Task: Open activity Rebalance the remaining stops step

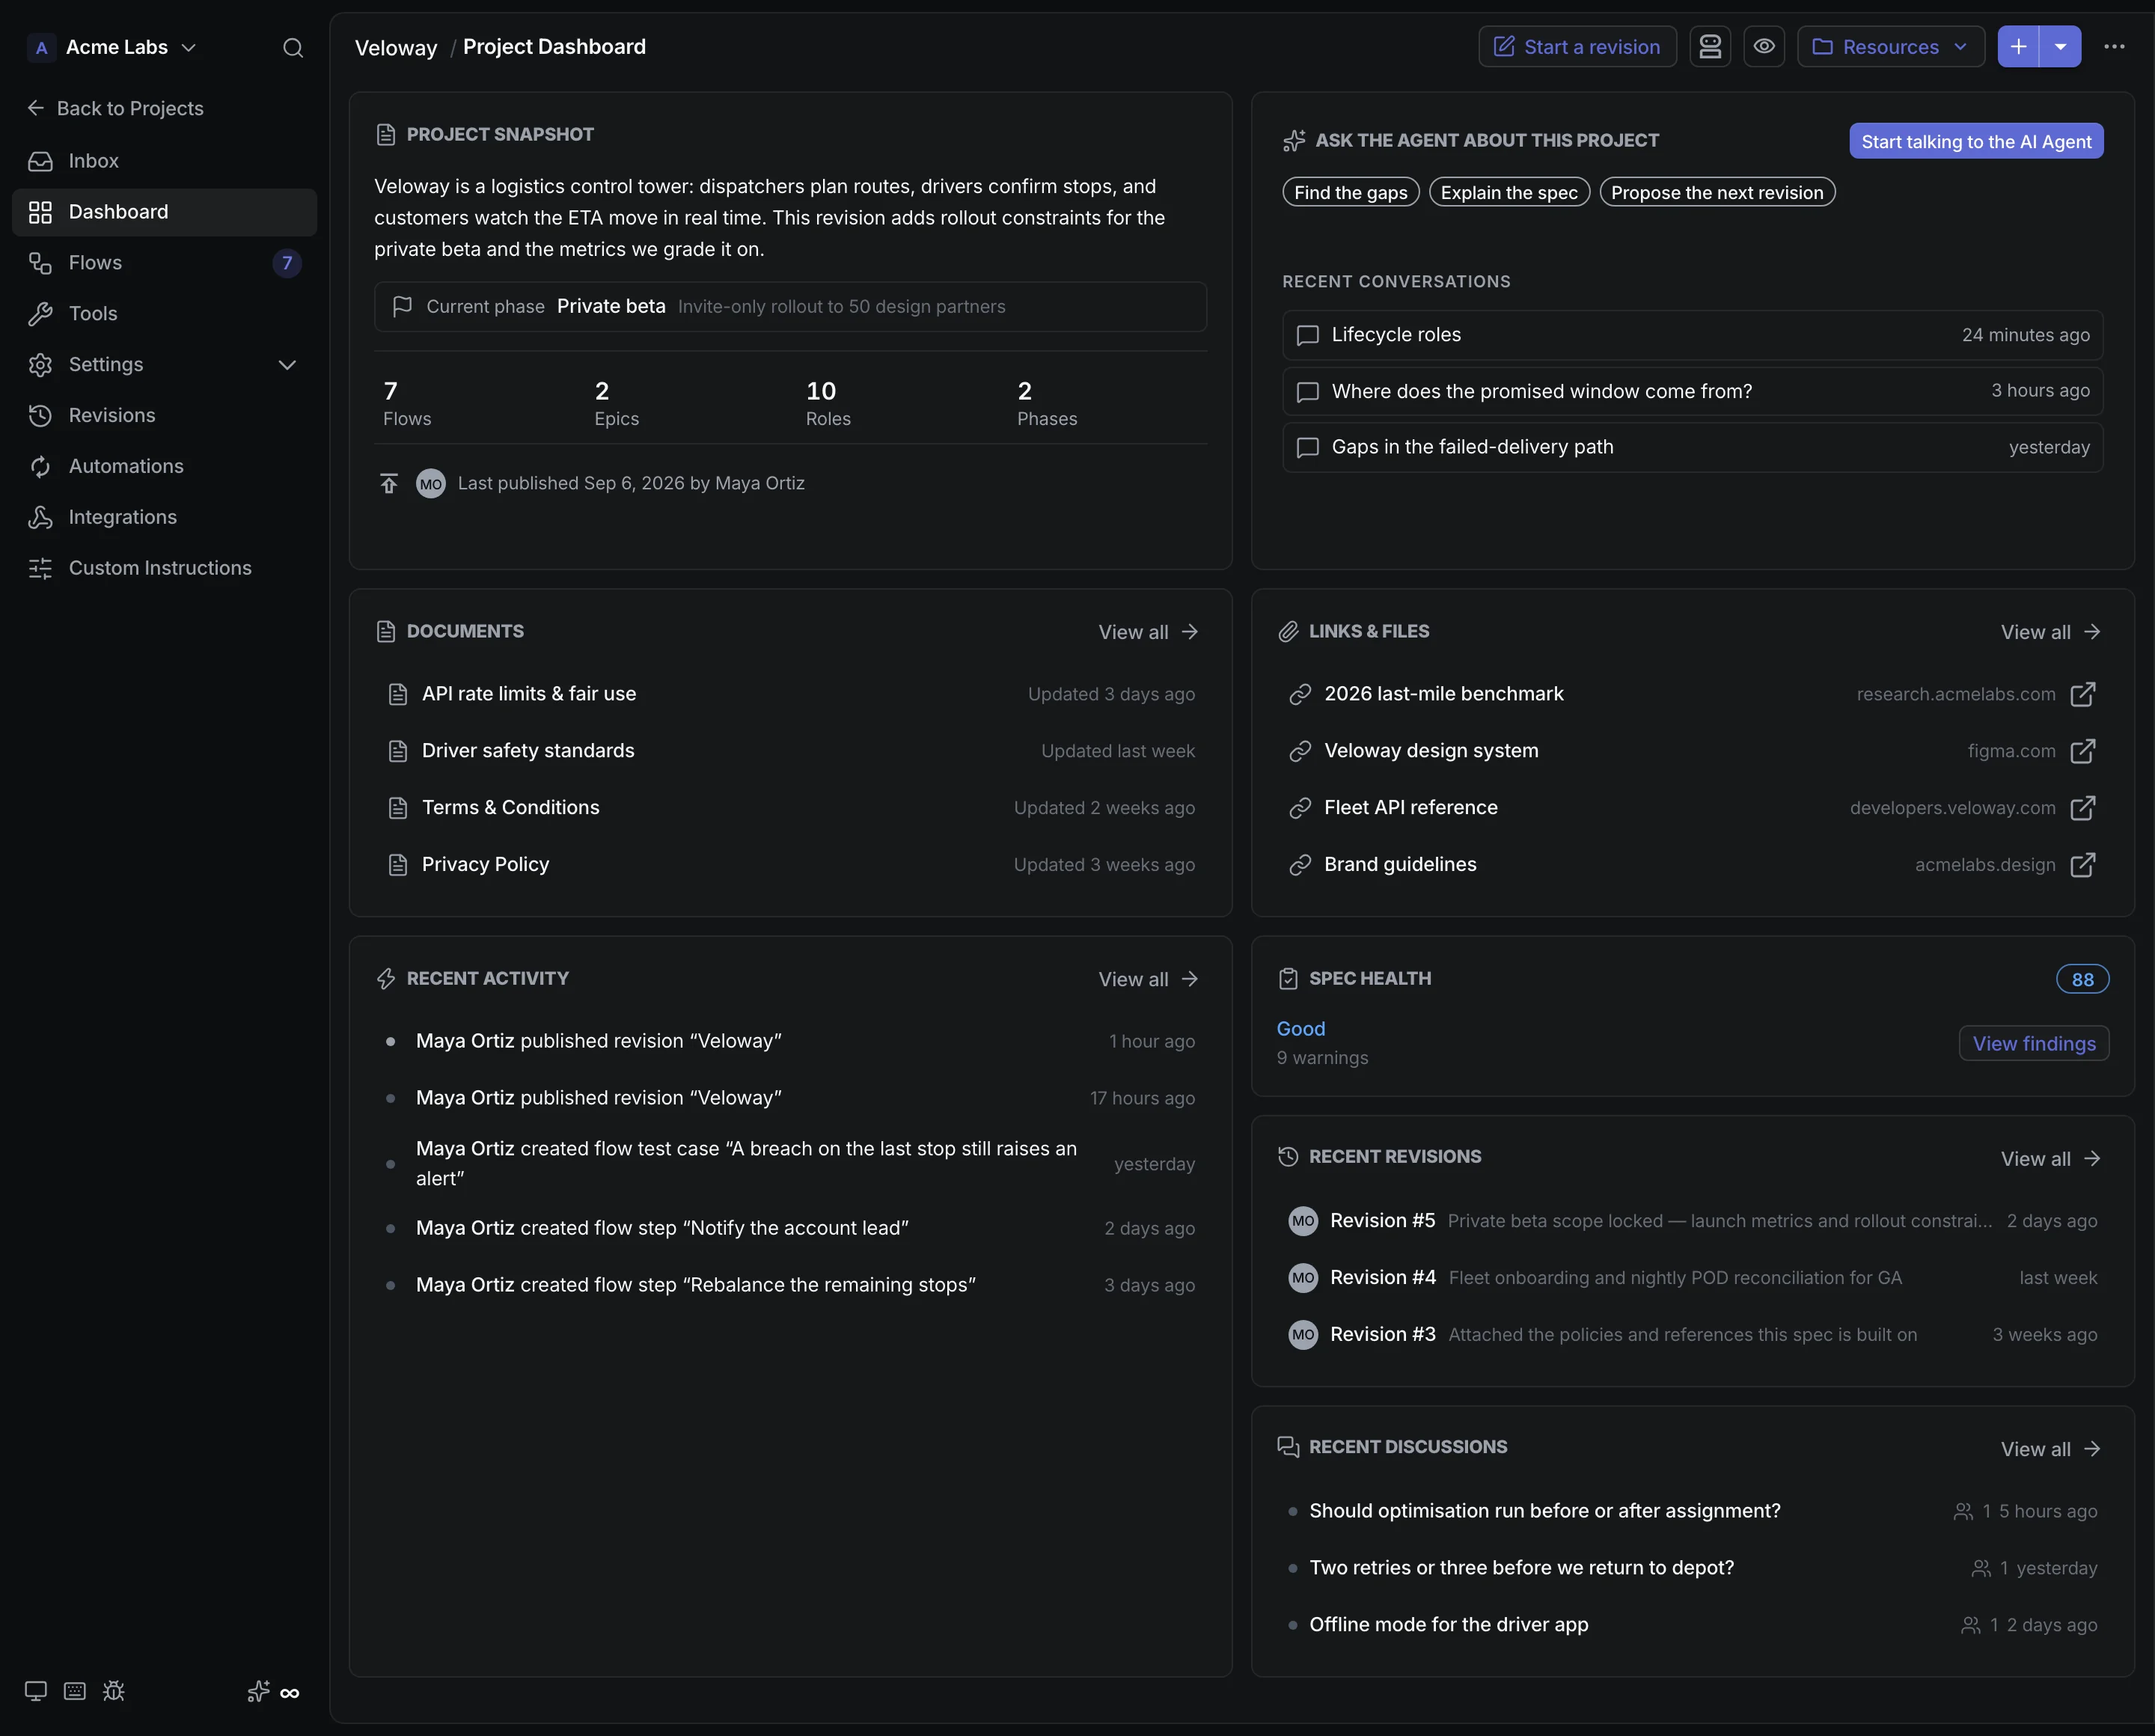Action: coord(790,1285)
